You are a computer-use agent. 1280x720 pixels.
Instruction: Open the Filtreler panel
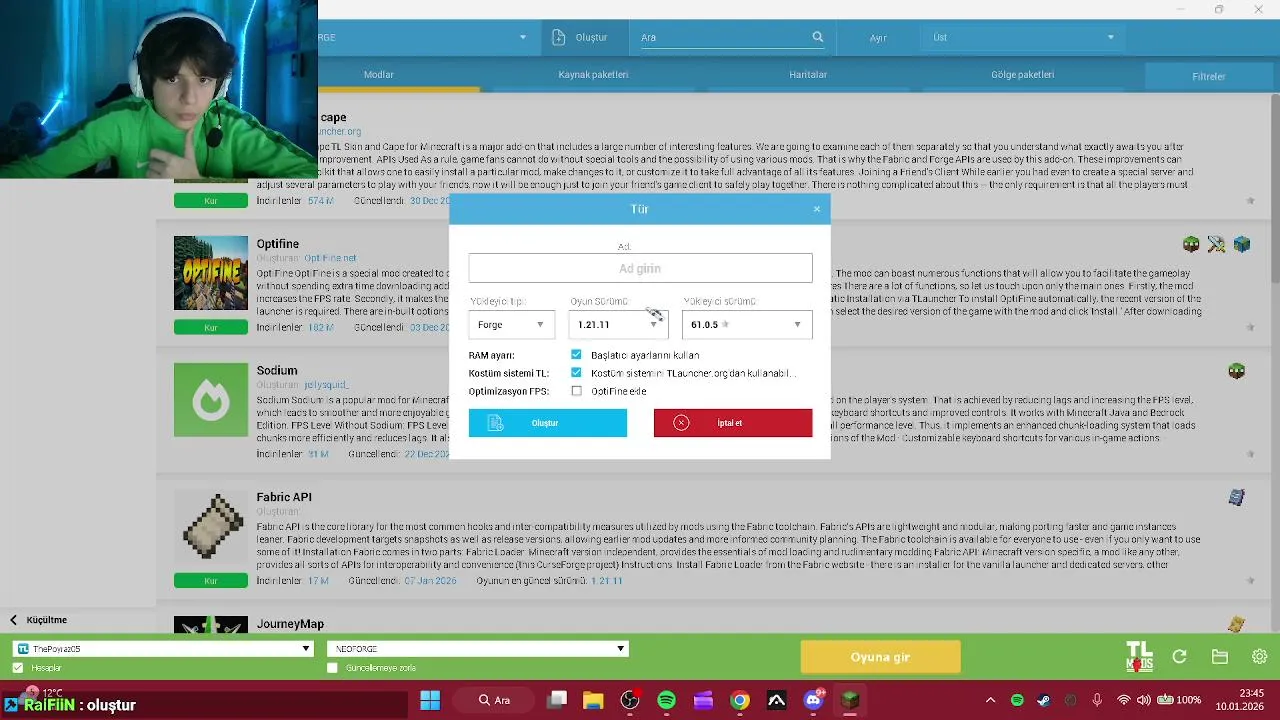coord(1208,76)
